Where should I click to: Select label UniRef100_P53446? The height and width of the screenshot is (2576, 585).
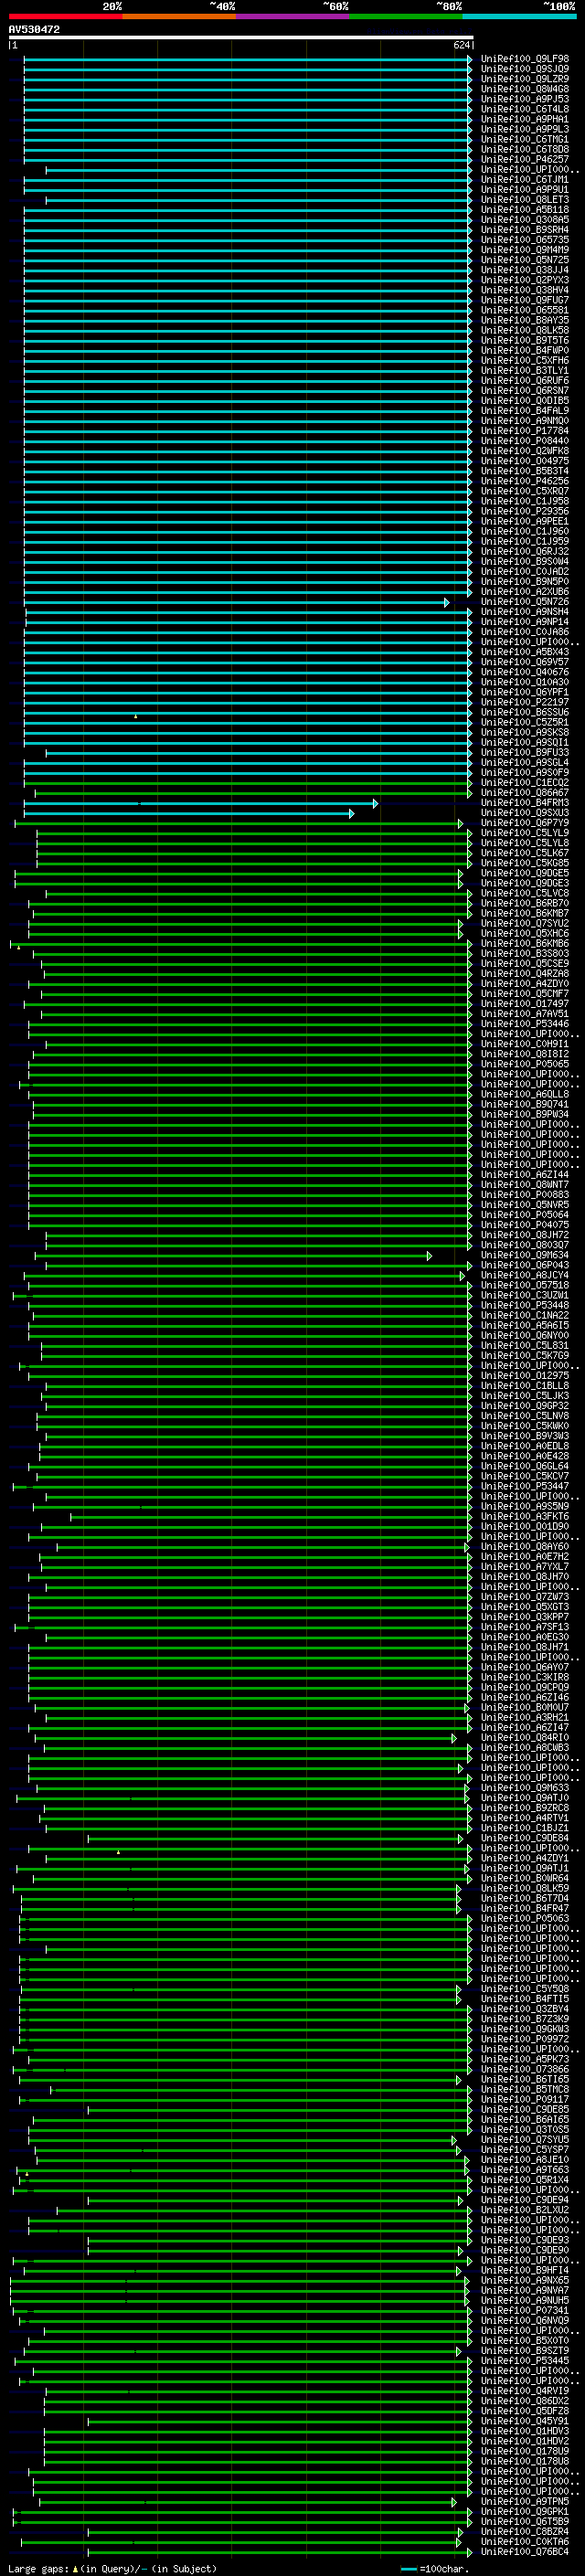tap(525, 1023)
